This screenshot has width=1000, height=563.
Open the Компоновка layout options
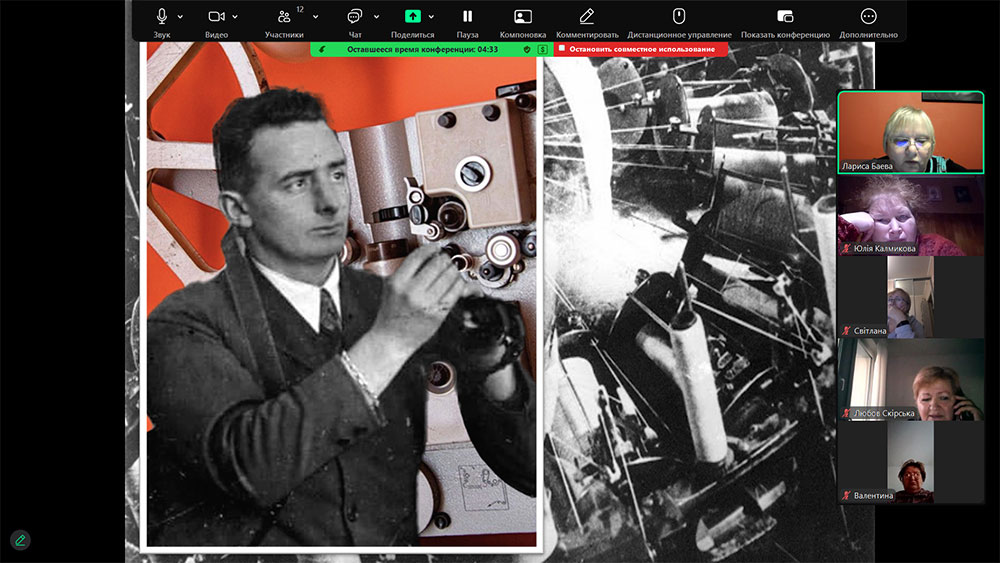pos(522,17)
